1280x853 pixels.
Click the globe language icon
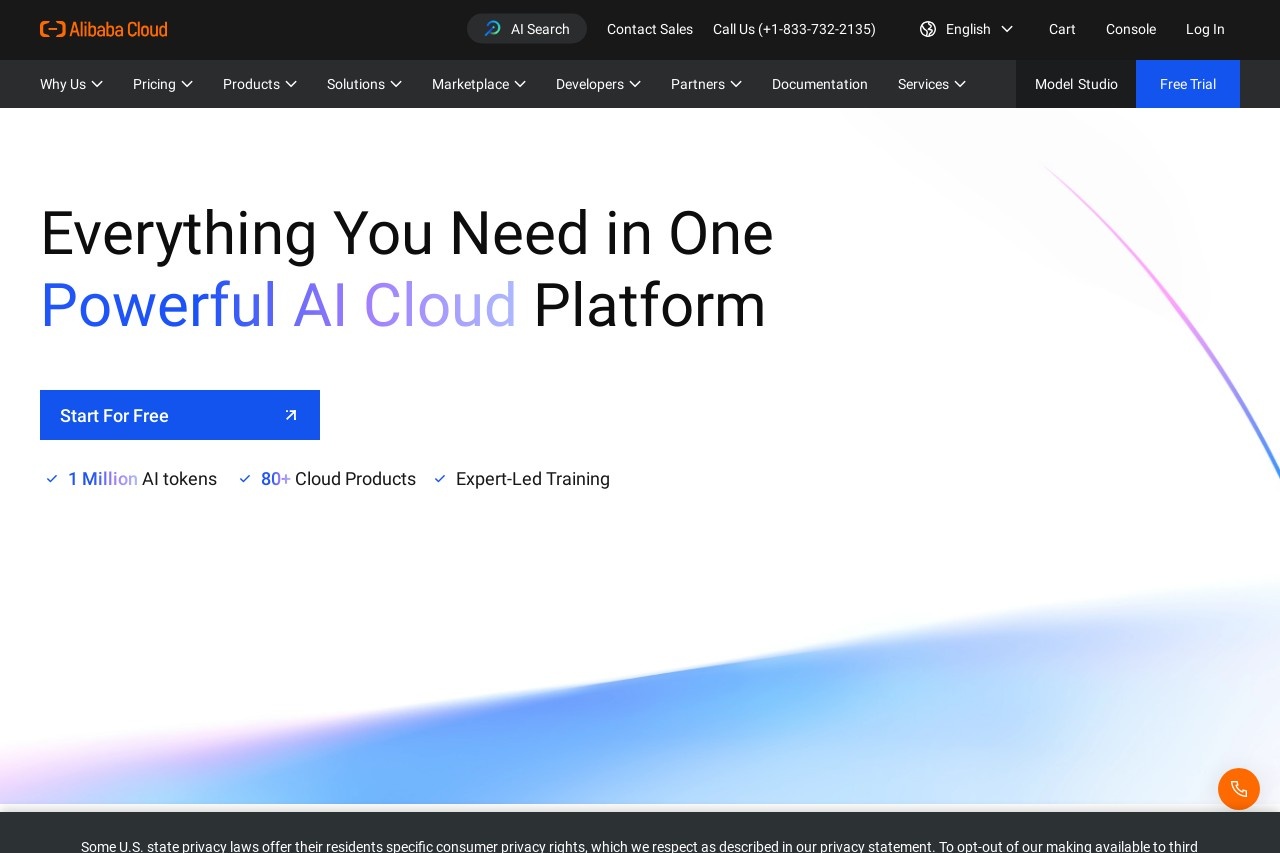pyautogui.click(x=928, y=29)
